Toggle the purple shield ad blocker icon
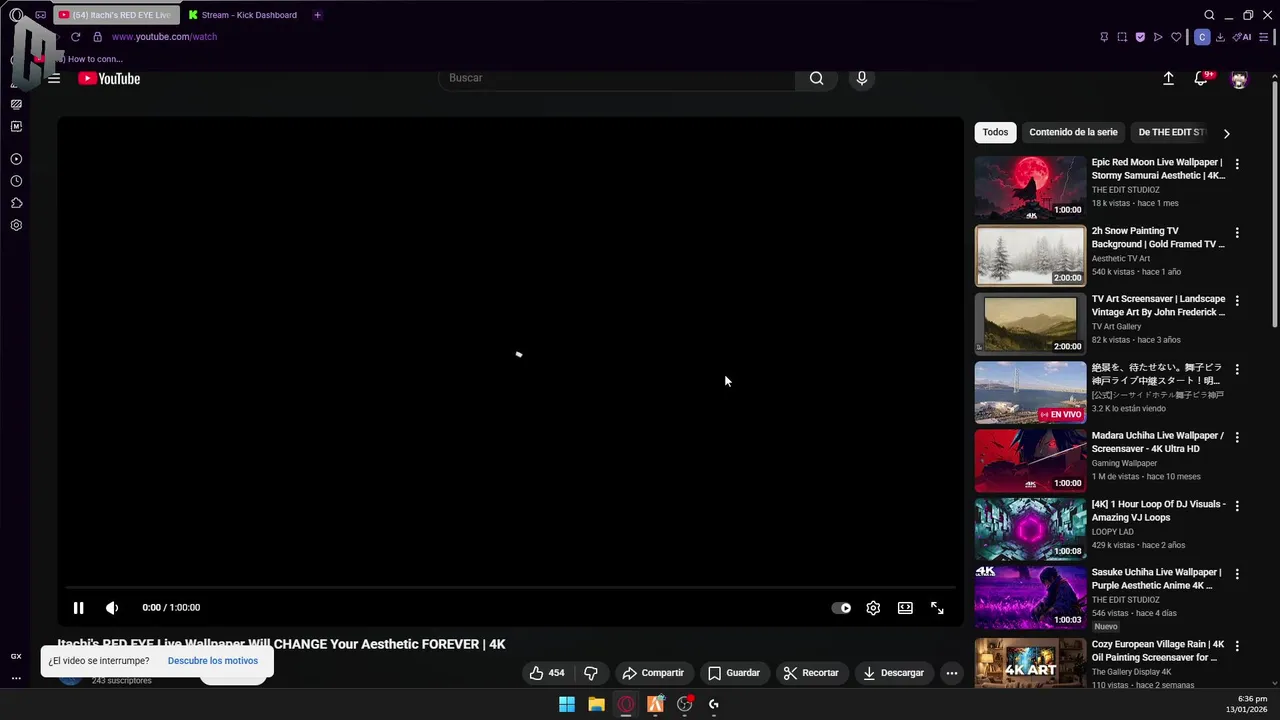Screen dimensions: 1280x720 [x=1140, y=37]
